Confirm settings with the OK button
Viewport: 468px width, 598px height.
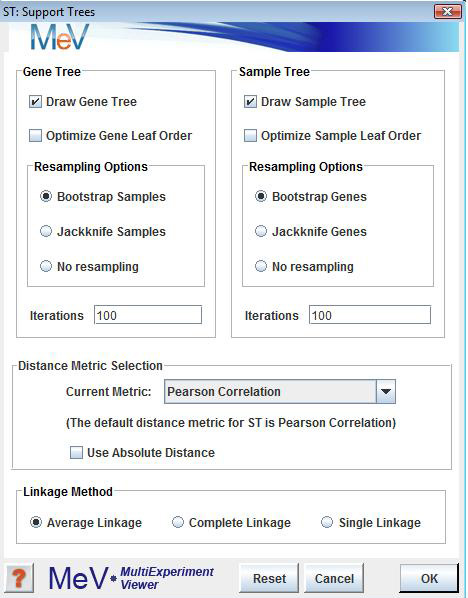tap(429, 578)
